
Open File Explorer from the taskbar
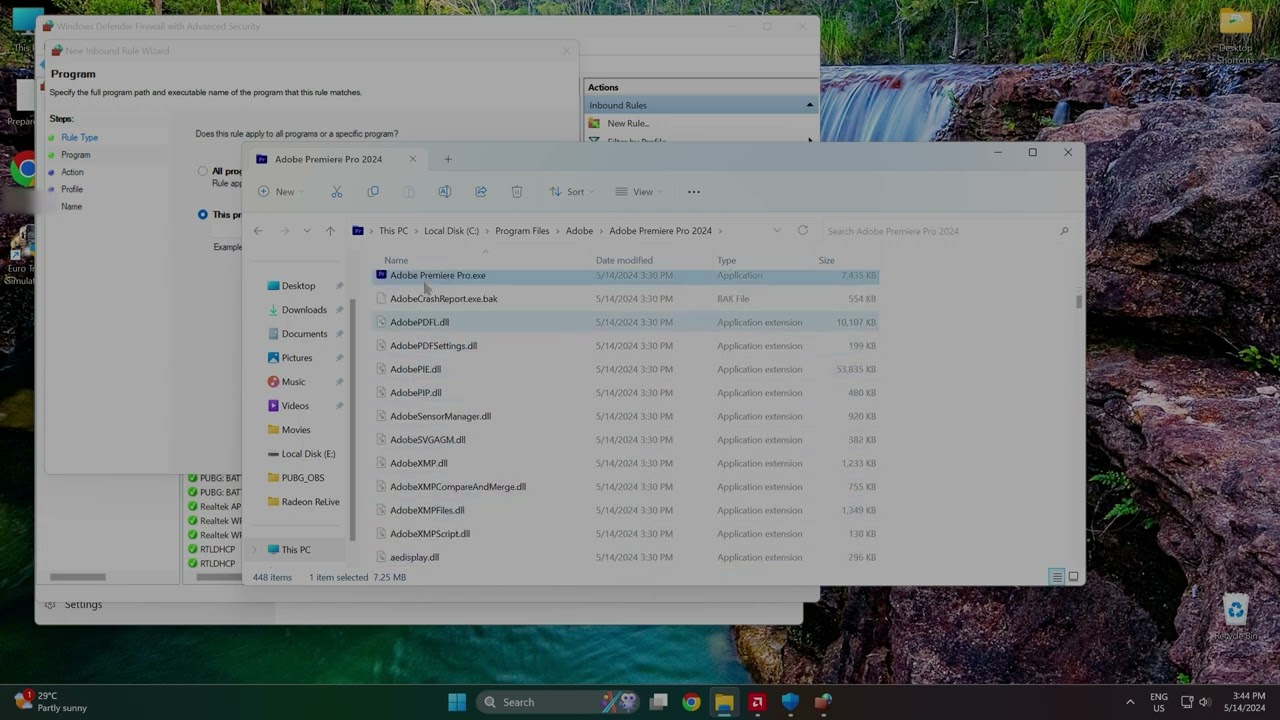[x=724, y=702]
